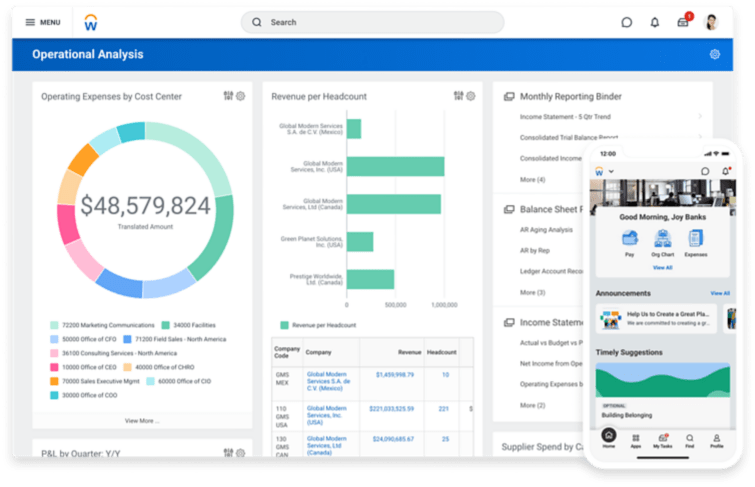755x487 pixels.
Task: Click the $48,579,824 total amount
Action: [145, 206]
